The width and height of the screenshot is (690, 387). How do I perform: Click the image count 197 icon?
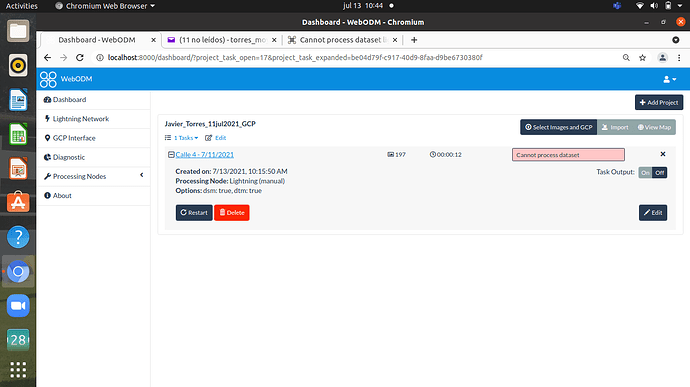(390, 155)
